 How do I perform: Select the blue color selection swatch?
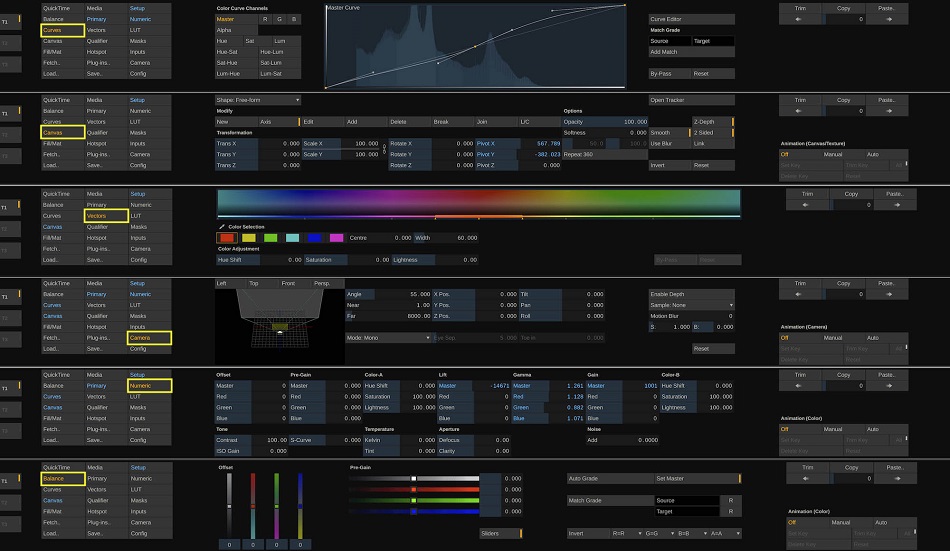coord(314,238)
